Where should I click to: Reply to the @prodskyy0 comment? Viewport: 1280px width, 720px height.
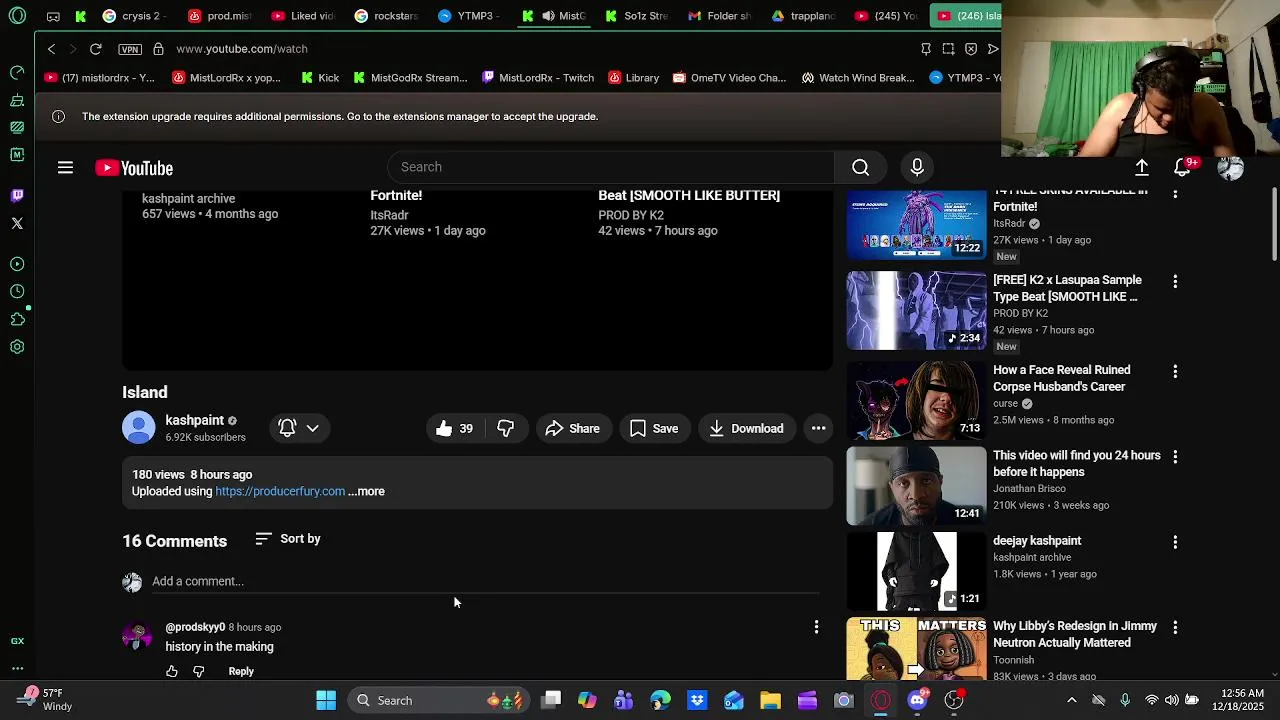241,671
